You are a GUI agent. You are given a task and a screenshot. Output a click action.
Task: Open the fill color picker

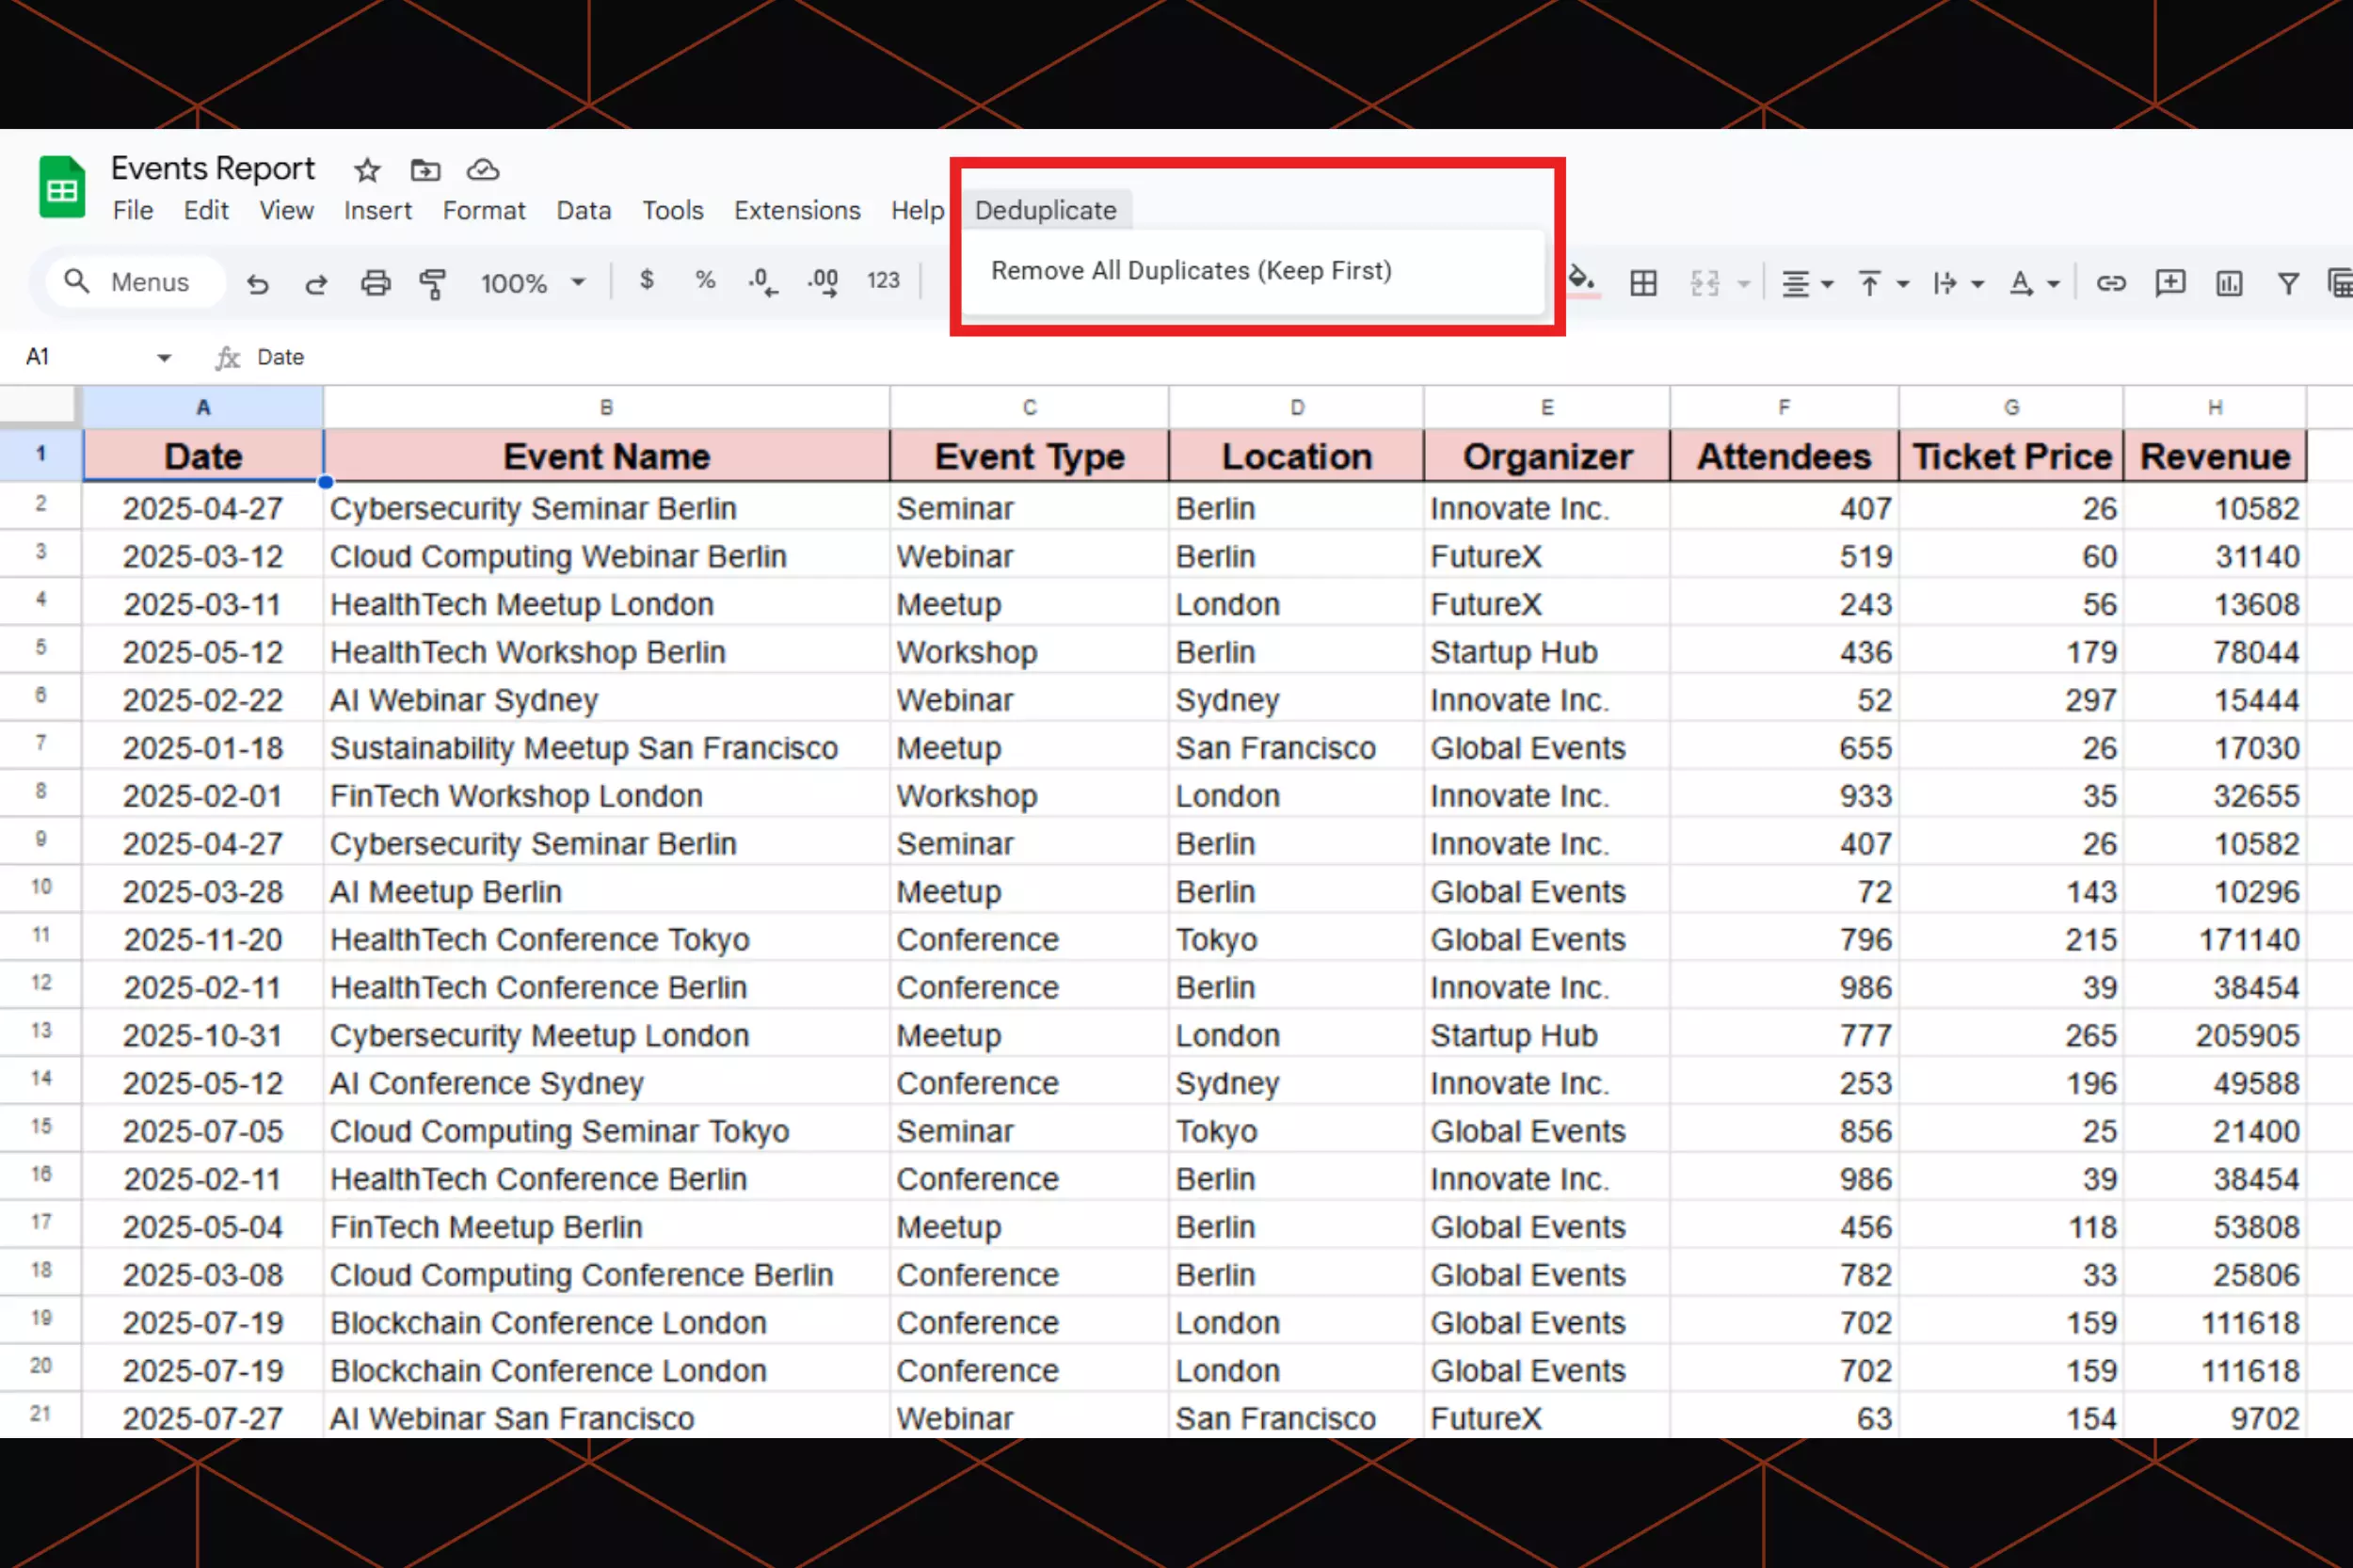[1581, 281]
